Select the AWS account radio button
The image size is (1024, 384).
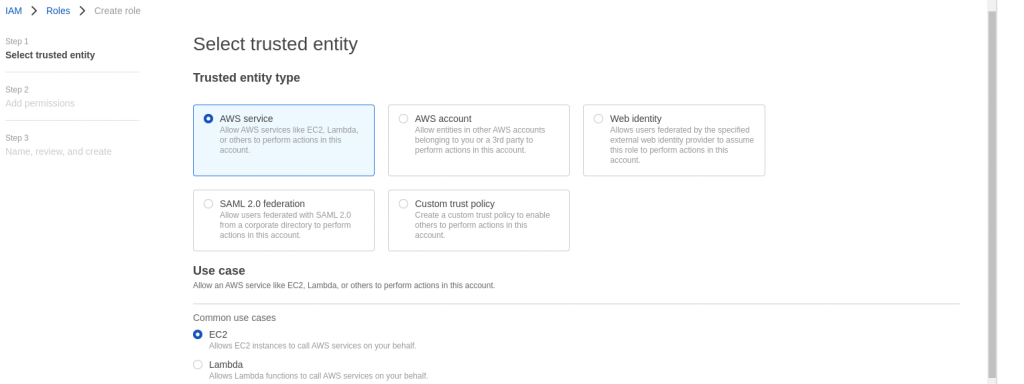404,119
